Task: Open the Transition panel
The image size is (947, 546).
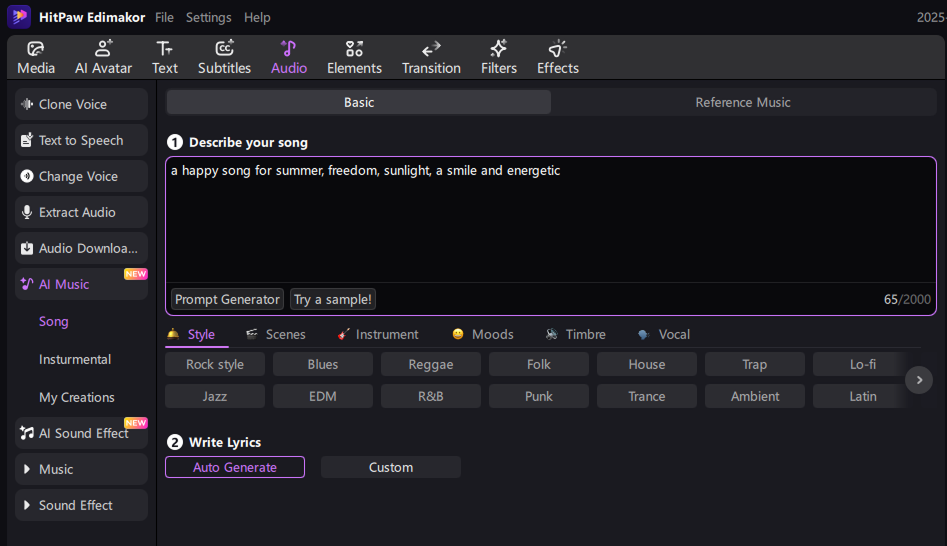Action: point(431,57)
